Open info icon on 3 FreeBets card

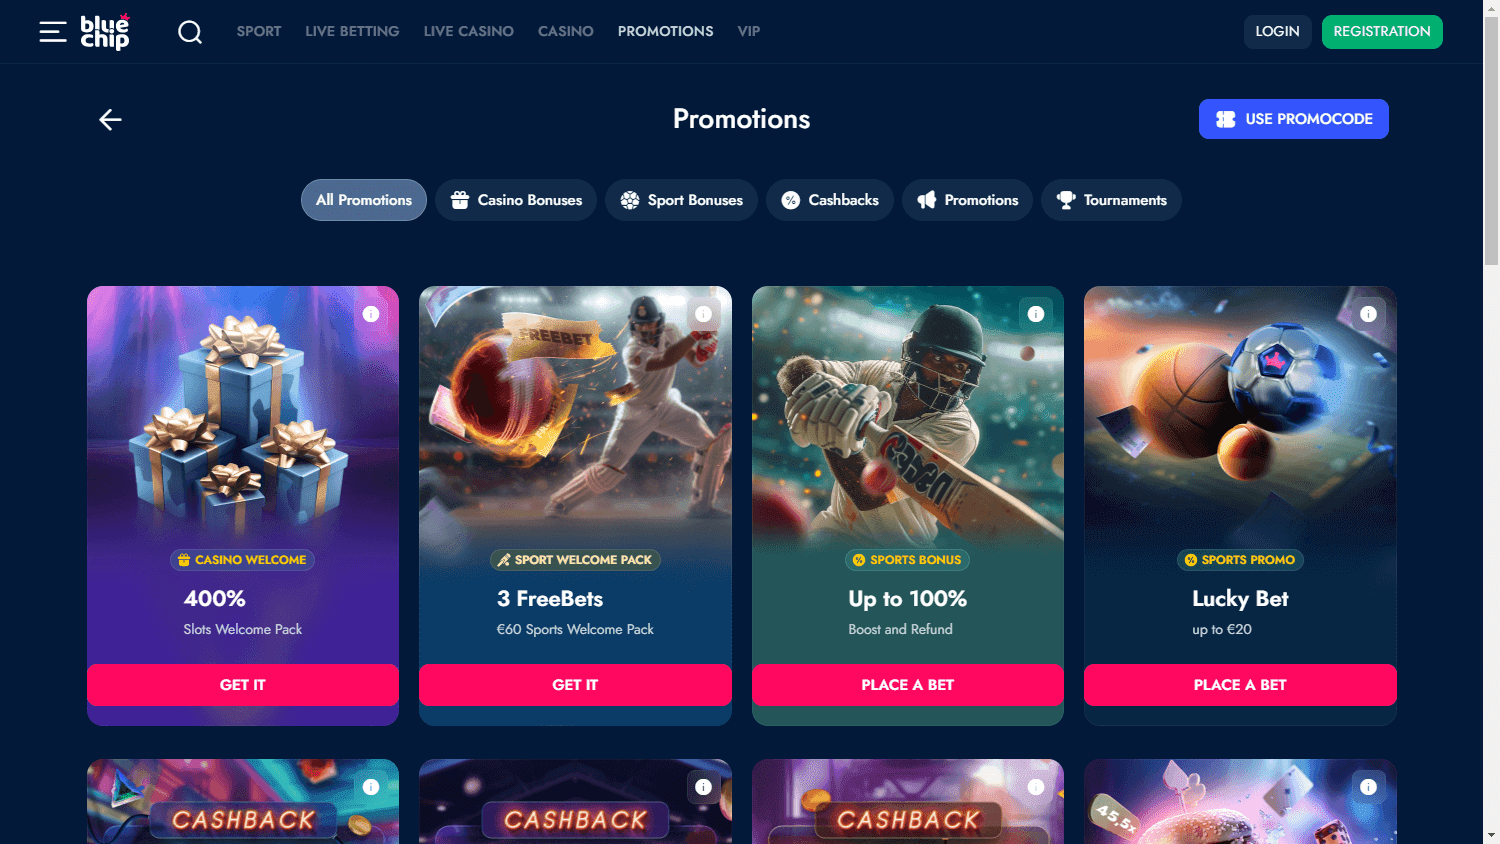(703, 314)
